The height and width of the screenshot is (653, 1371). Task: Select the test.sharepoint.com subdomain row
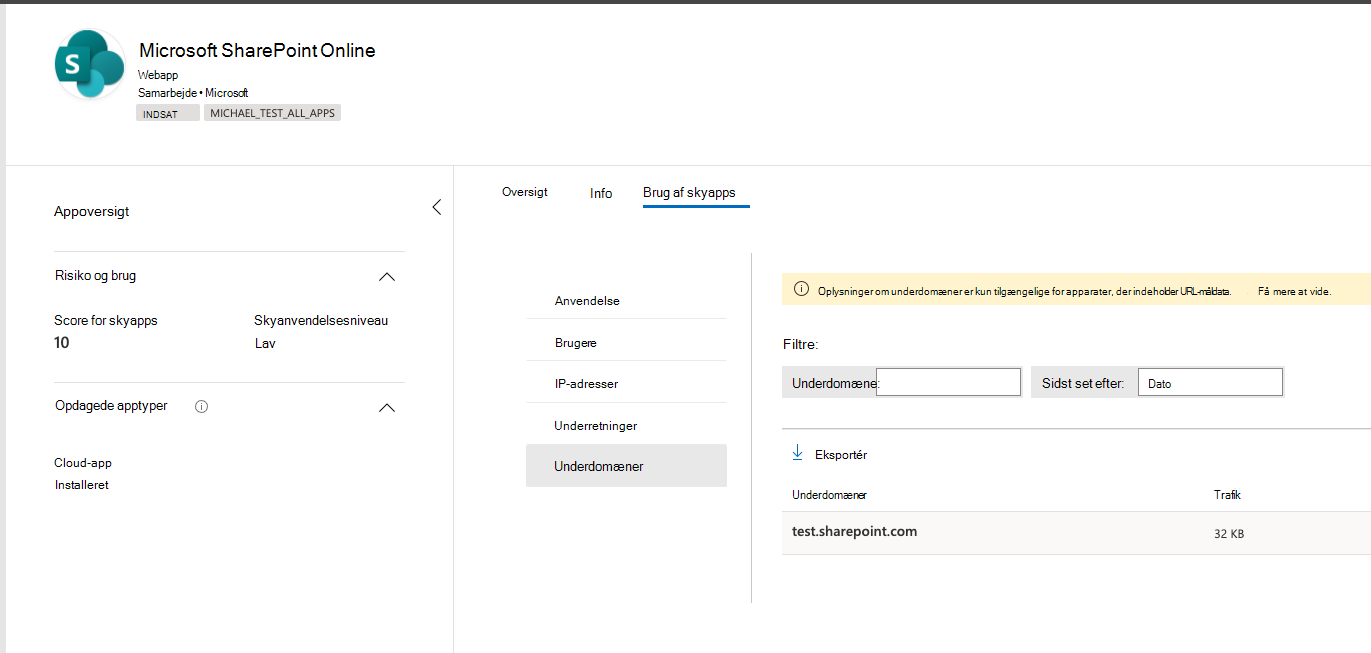click(854, 532)
